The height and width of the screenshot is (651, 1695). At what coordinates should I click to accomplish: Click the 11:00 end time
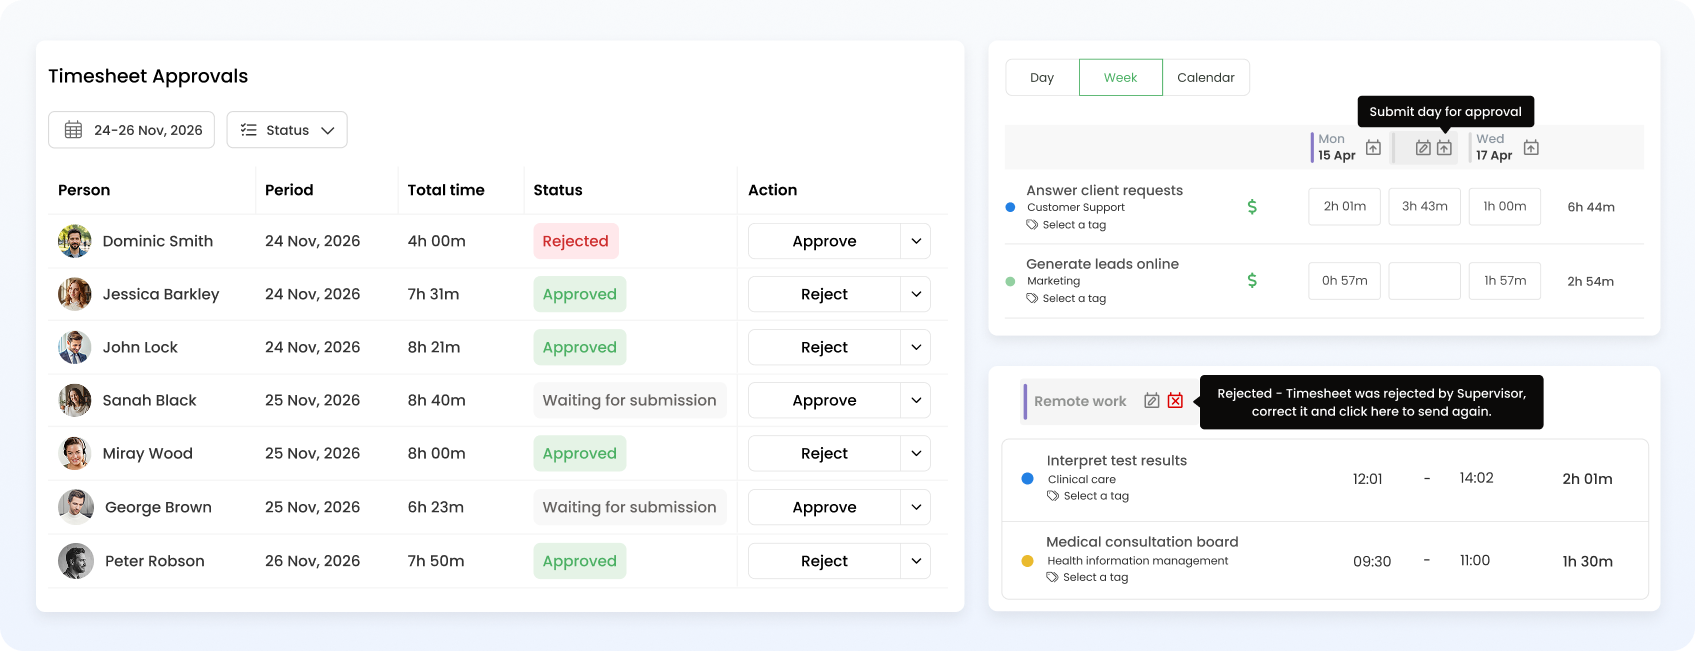(1475, 560)
